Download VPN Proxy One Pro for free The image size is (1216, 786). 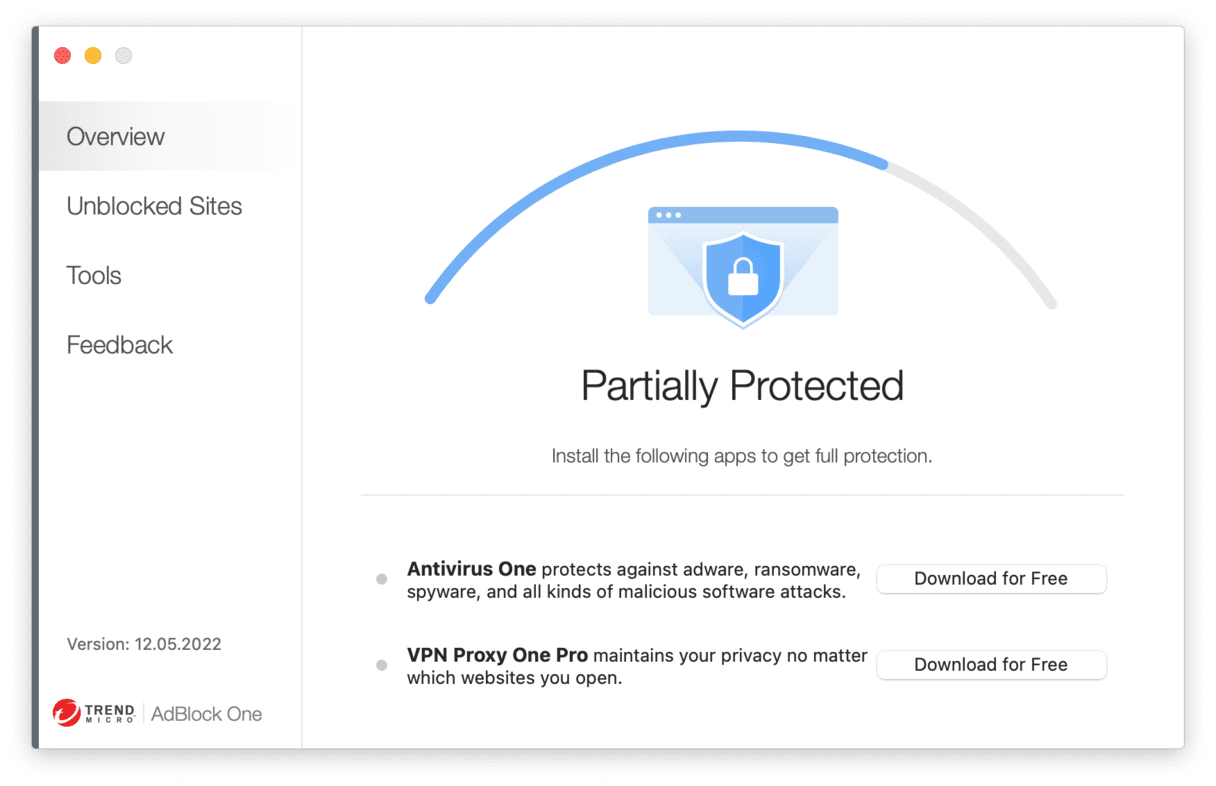pos(991,664)
